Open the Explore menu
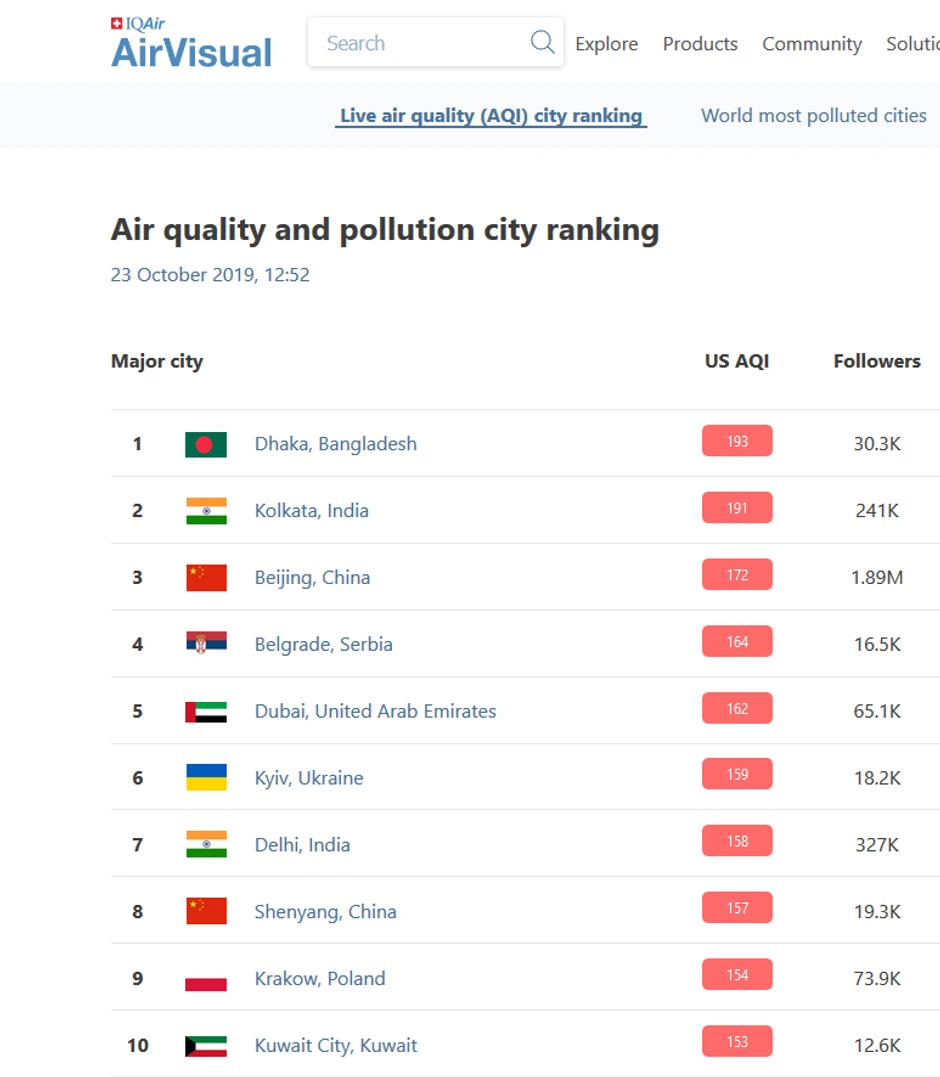This screenshot has height=1077, width=940. [606, 44]
